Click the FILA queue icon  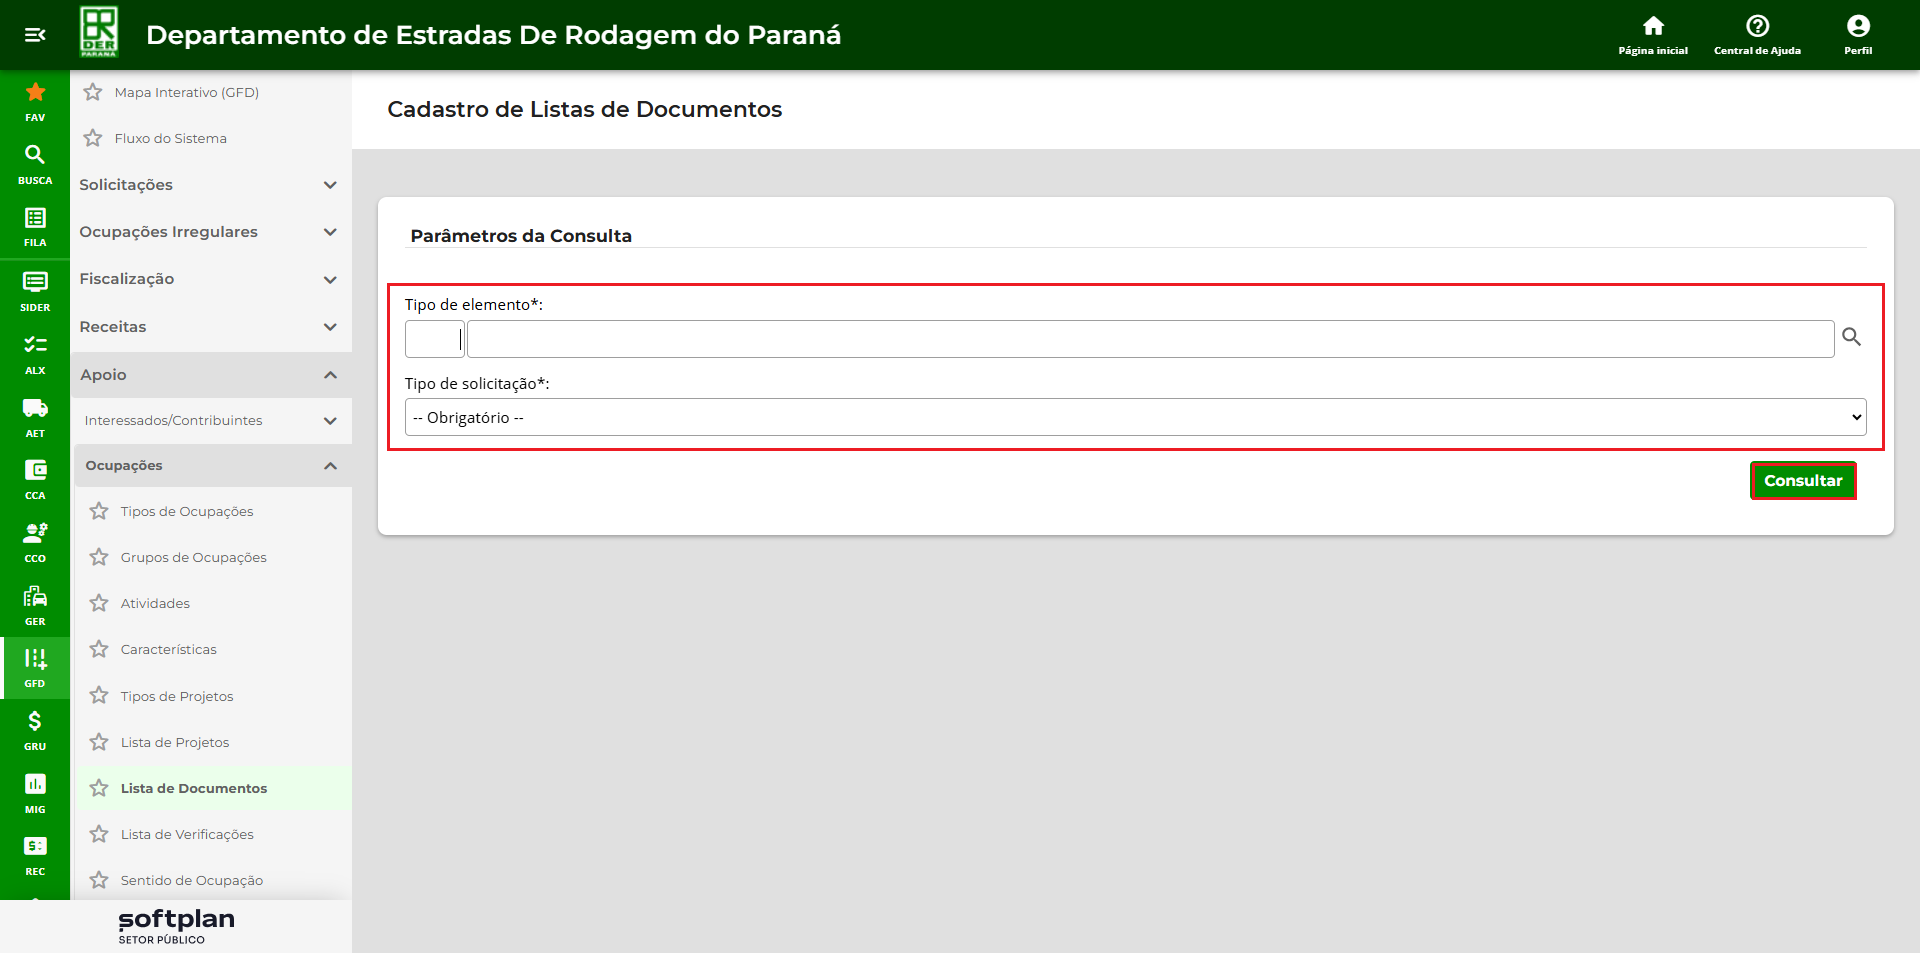35,226
